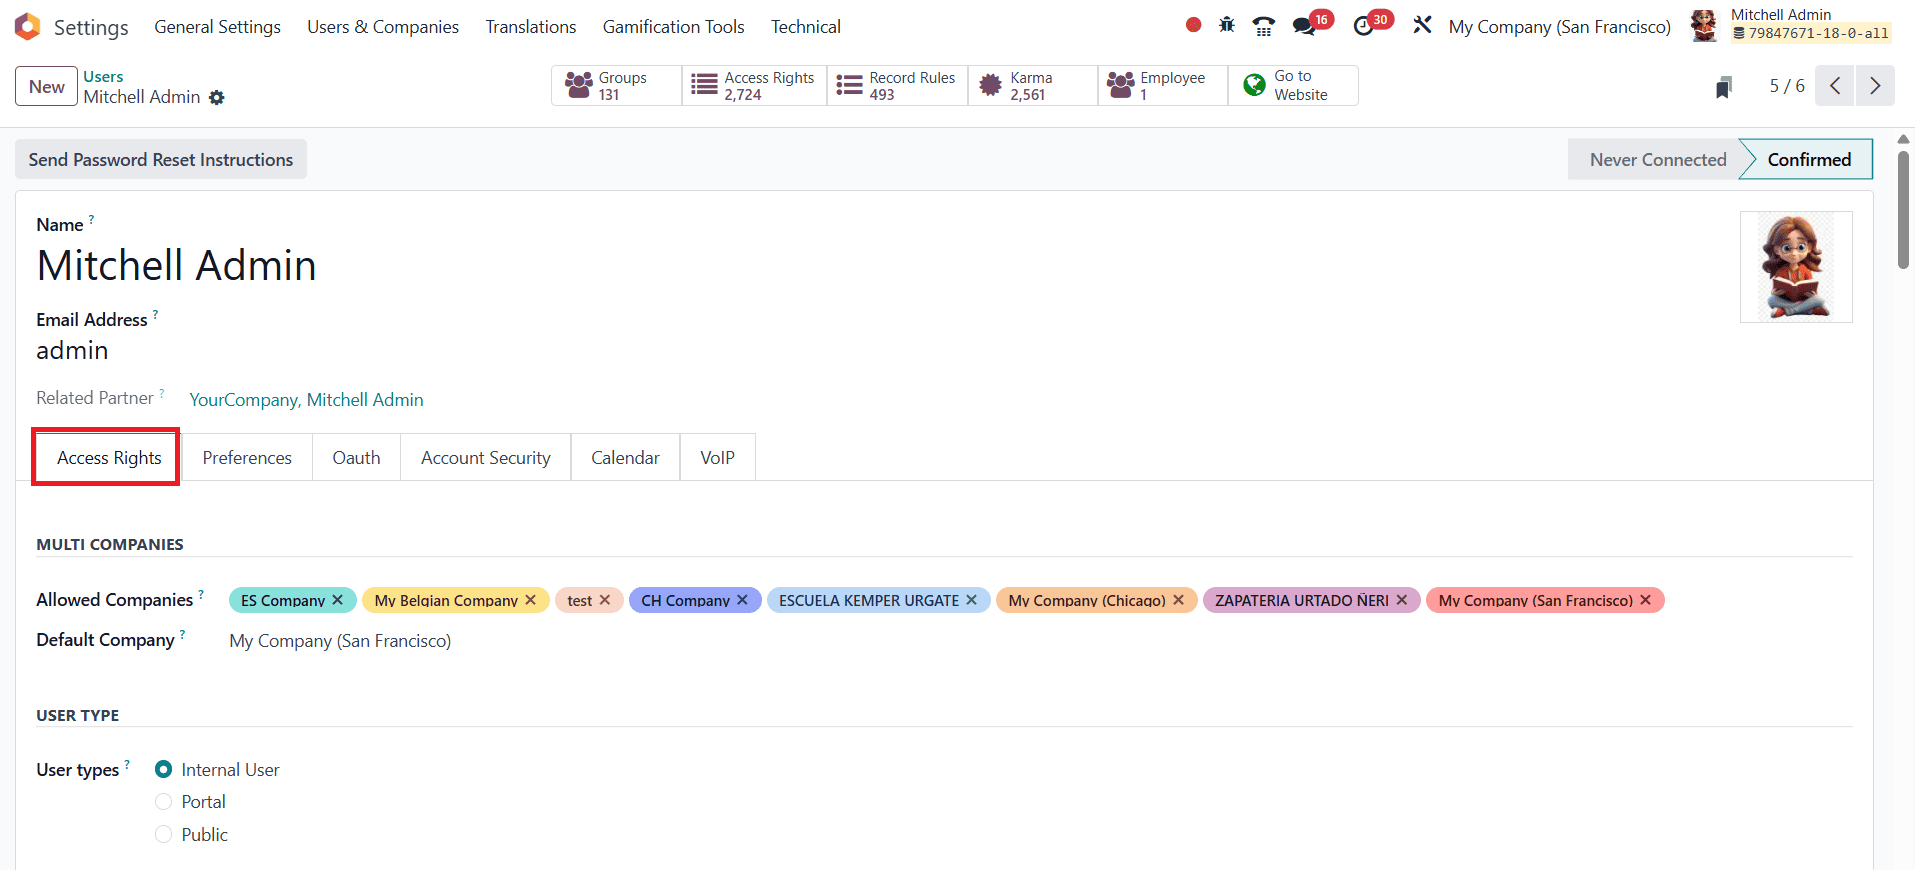
Task: Click Send Password Reset Instructions button
Action: tap(161, 160)
